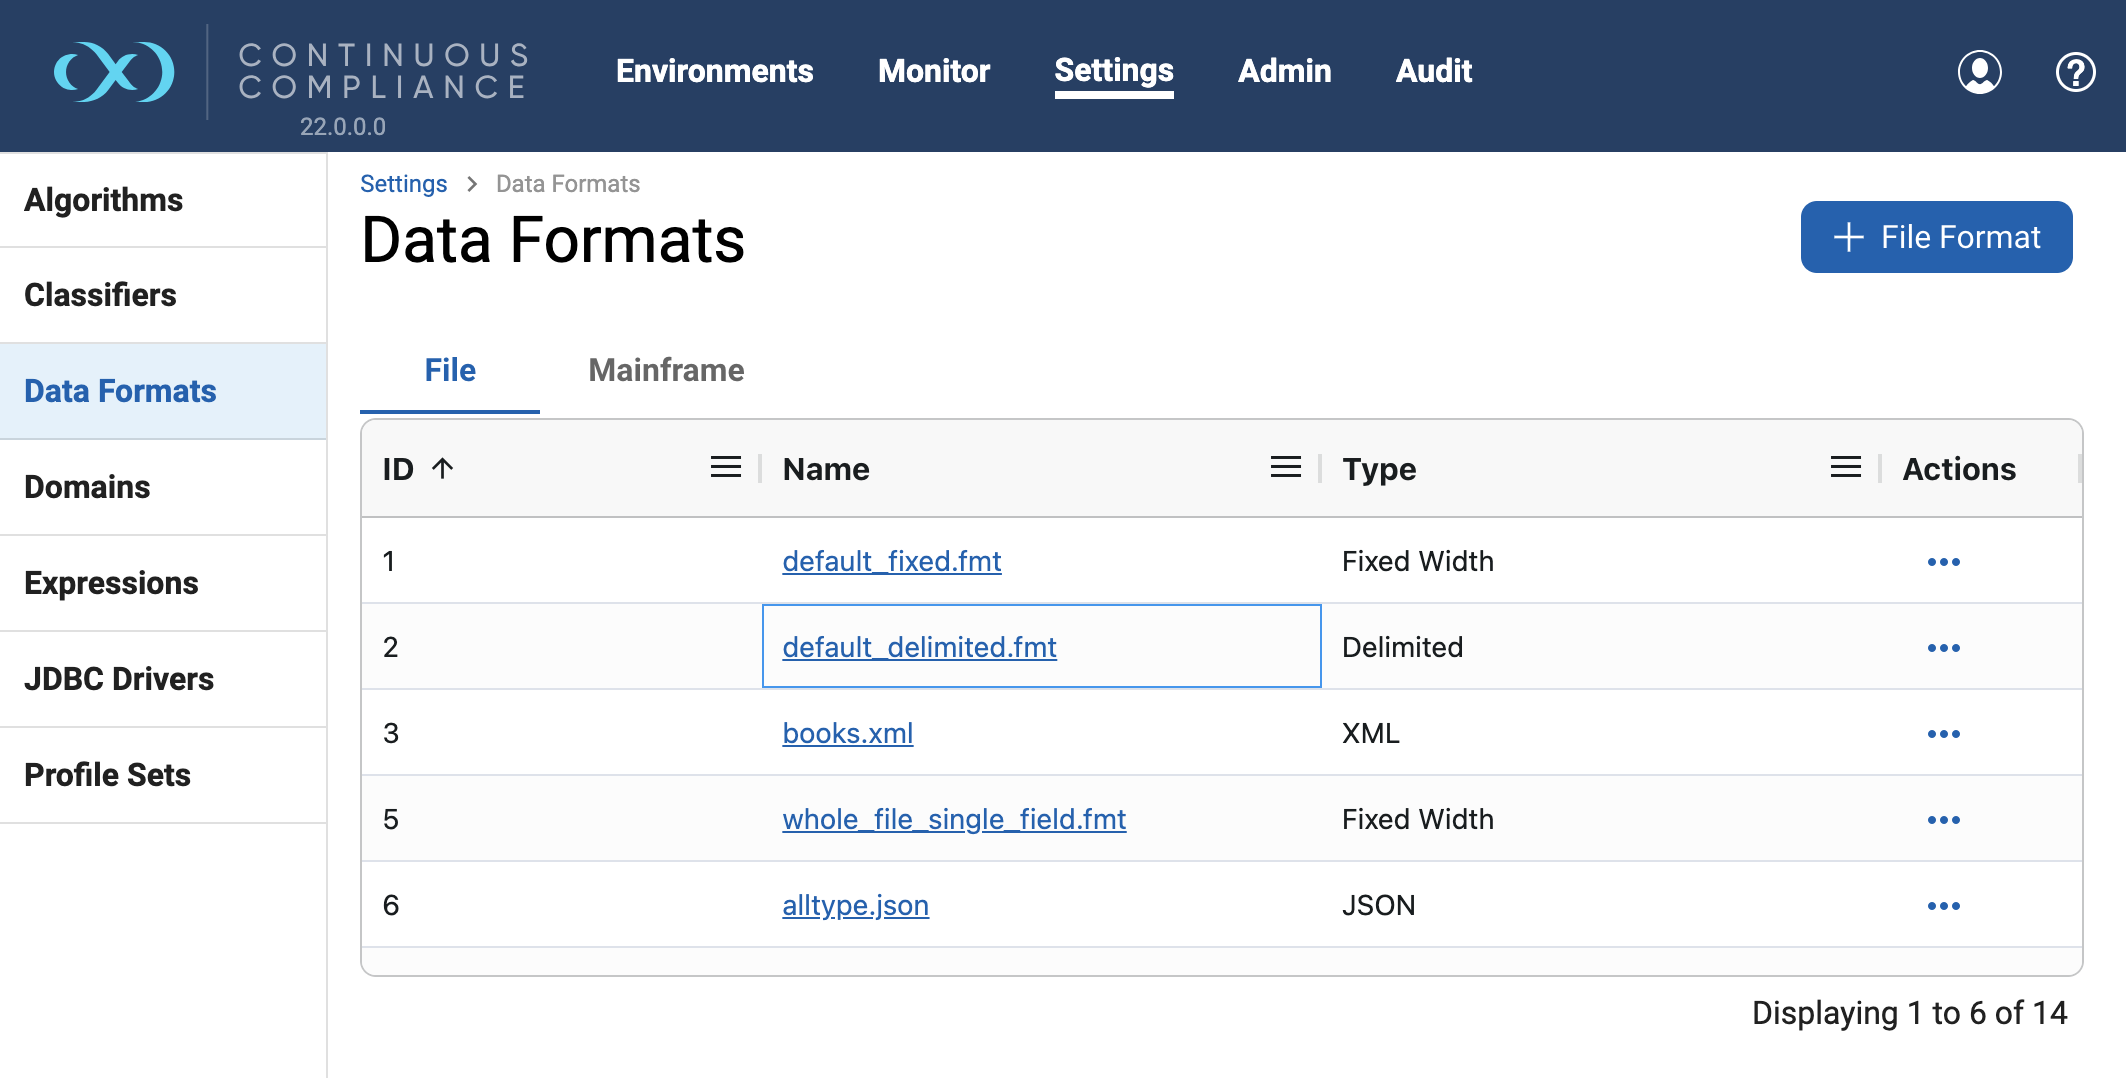2126x1078 pixels.
Task: Open the user profile icon
Action: click(1979, 72)
